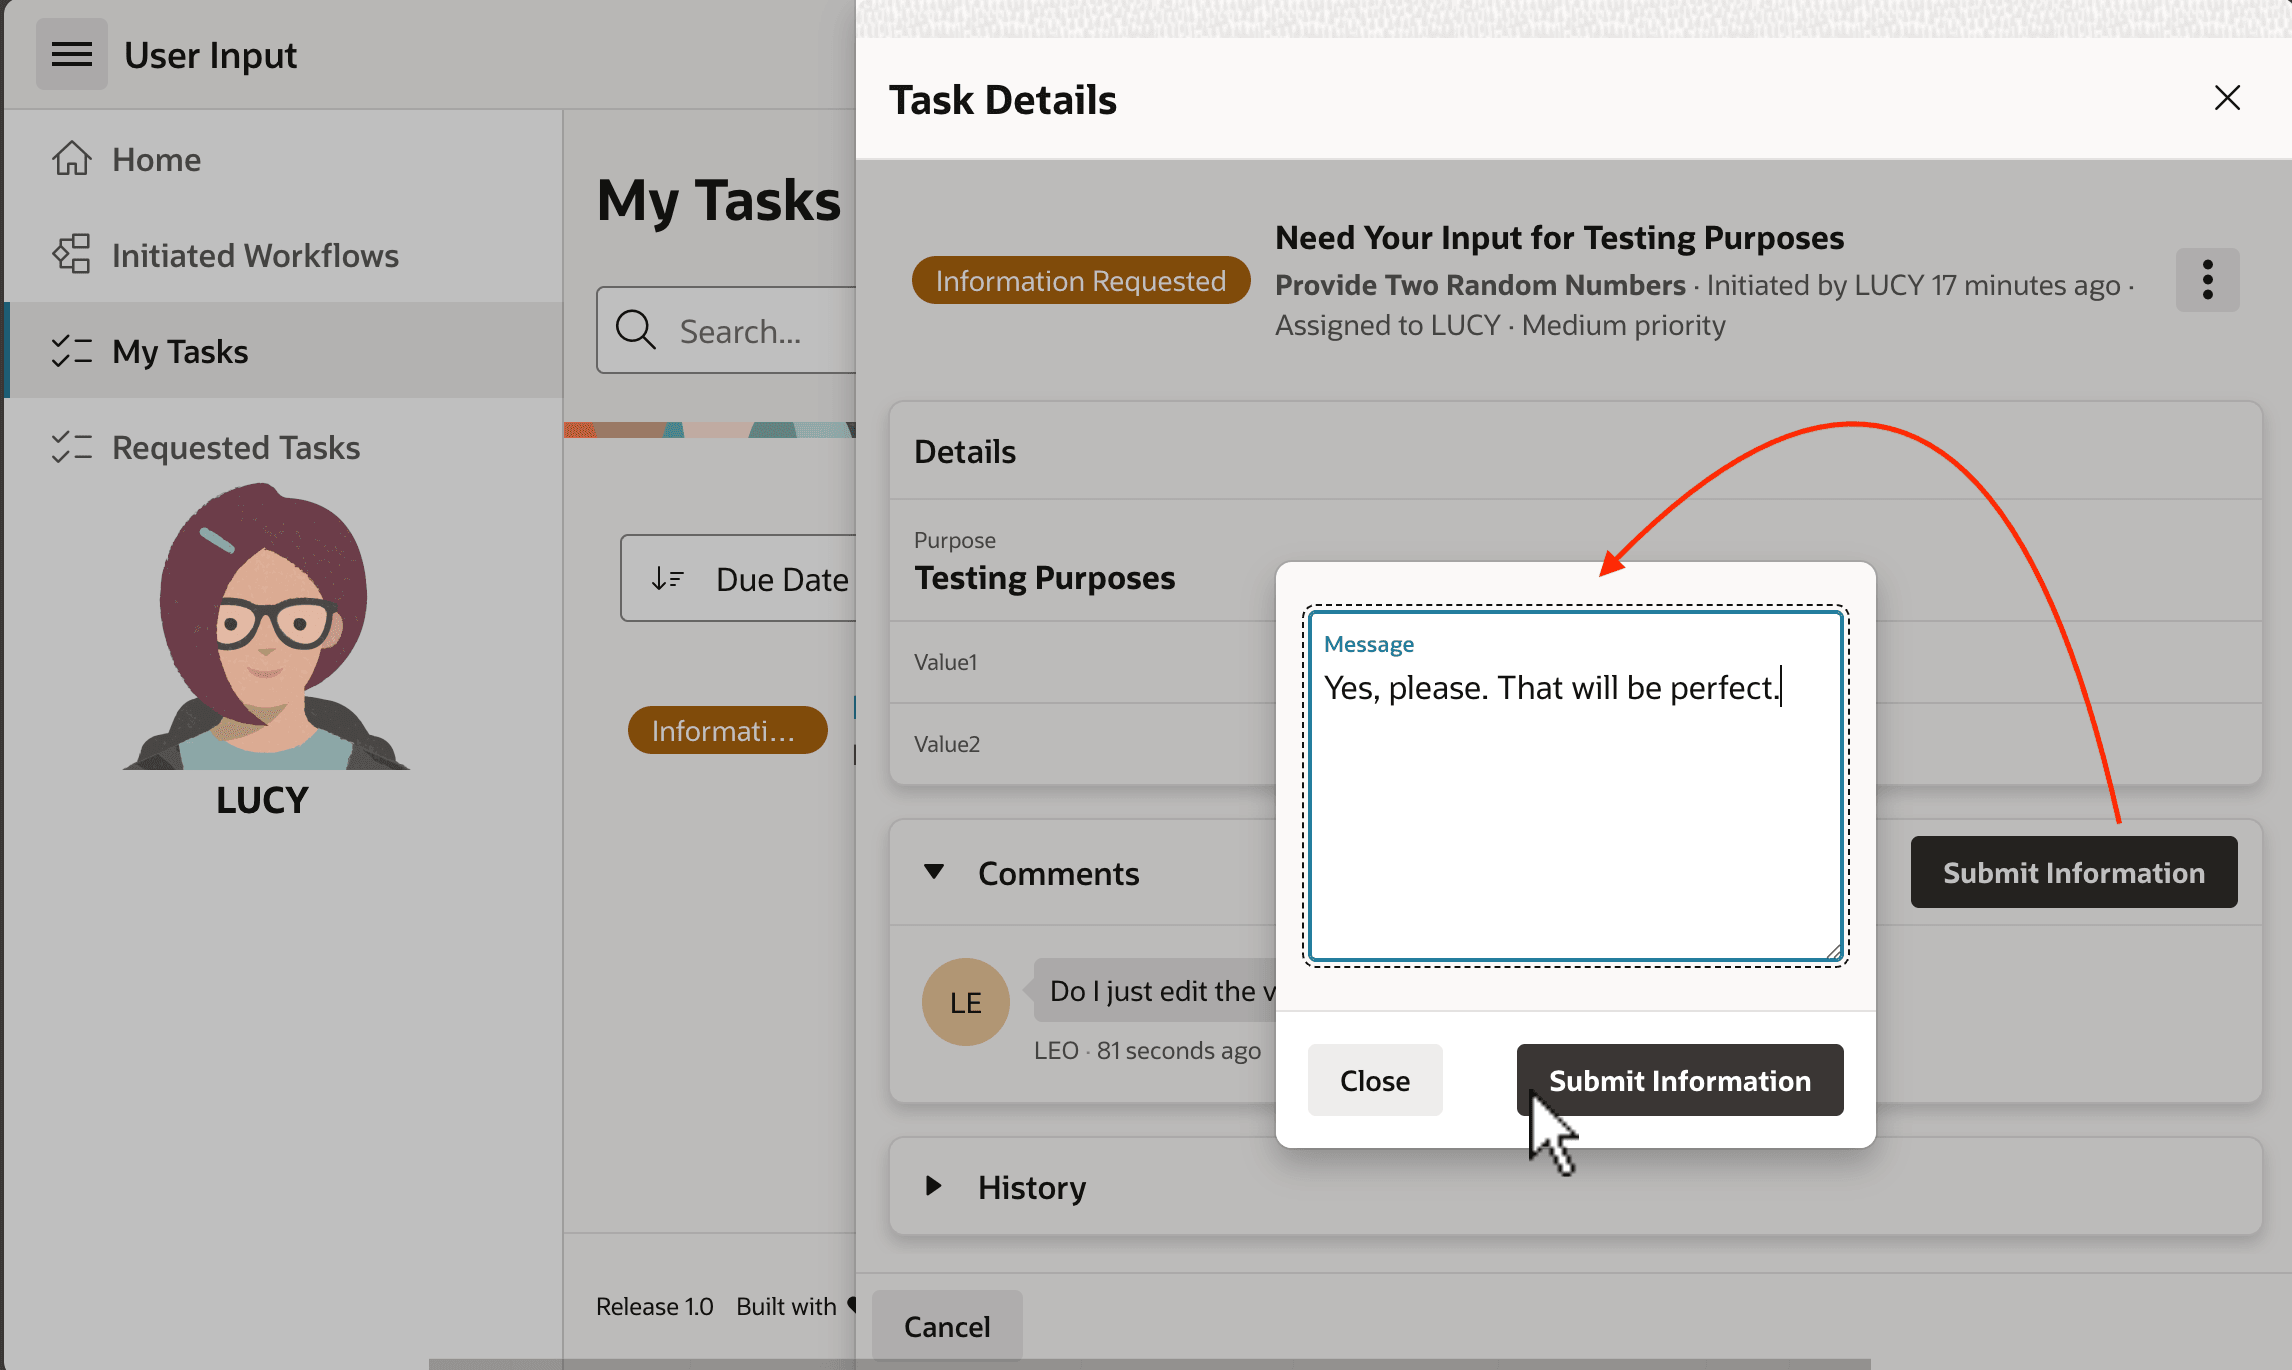
Task: Click the LEO 81 seconds ago timestamp
Action: 1147,1050
